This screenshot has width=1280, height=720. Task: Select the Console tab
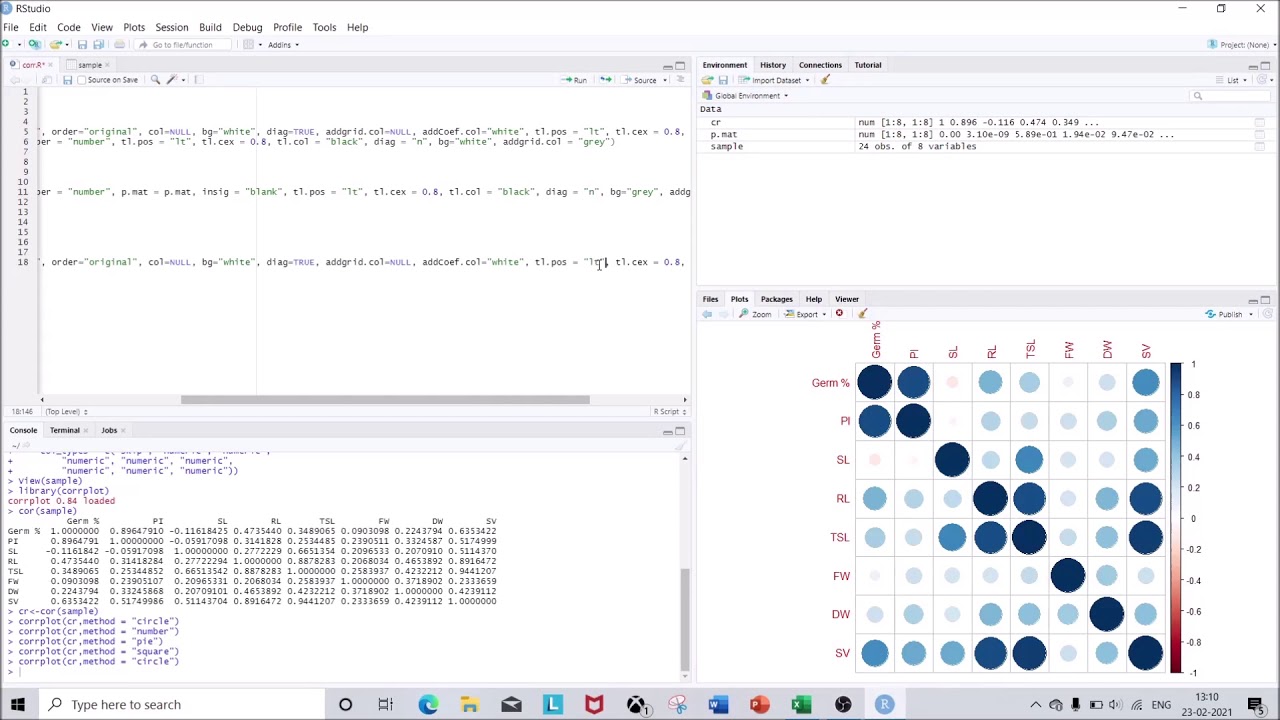click(x=23, y=430)
